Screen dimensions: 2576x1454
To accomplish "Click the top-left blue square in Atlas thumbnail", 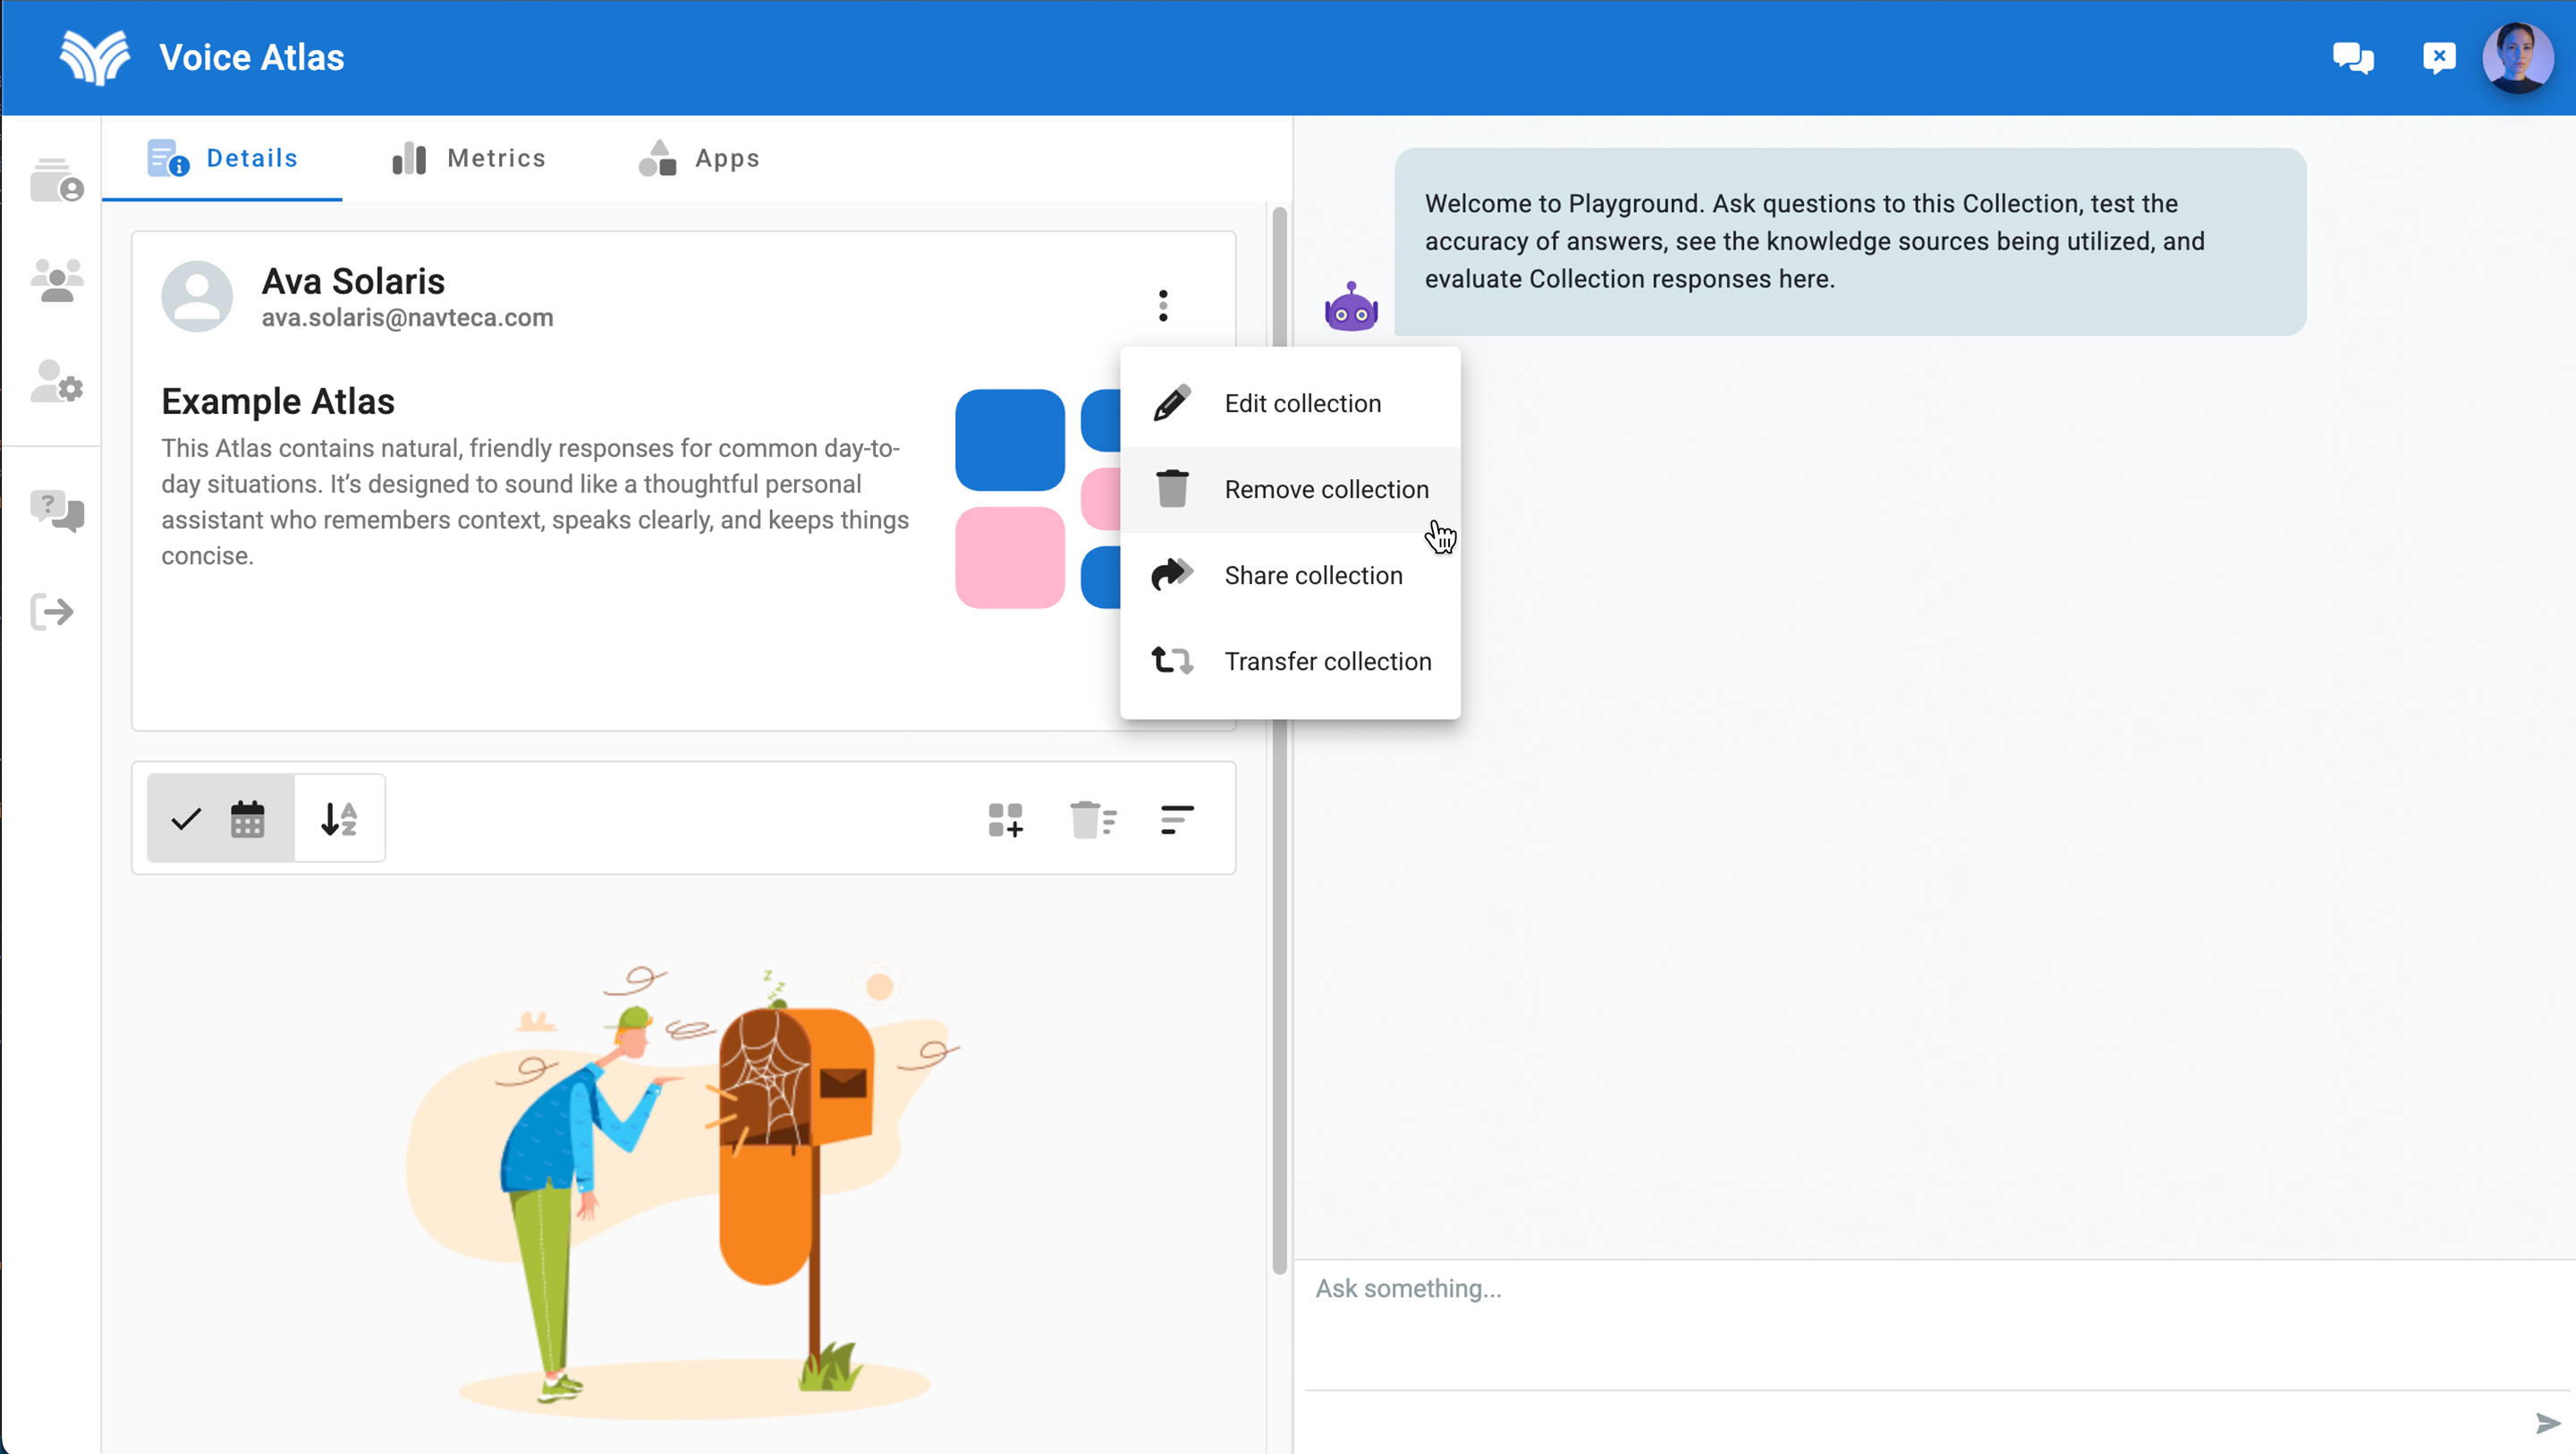I will [x=1009, y=440].
